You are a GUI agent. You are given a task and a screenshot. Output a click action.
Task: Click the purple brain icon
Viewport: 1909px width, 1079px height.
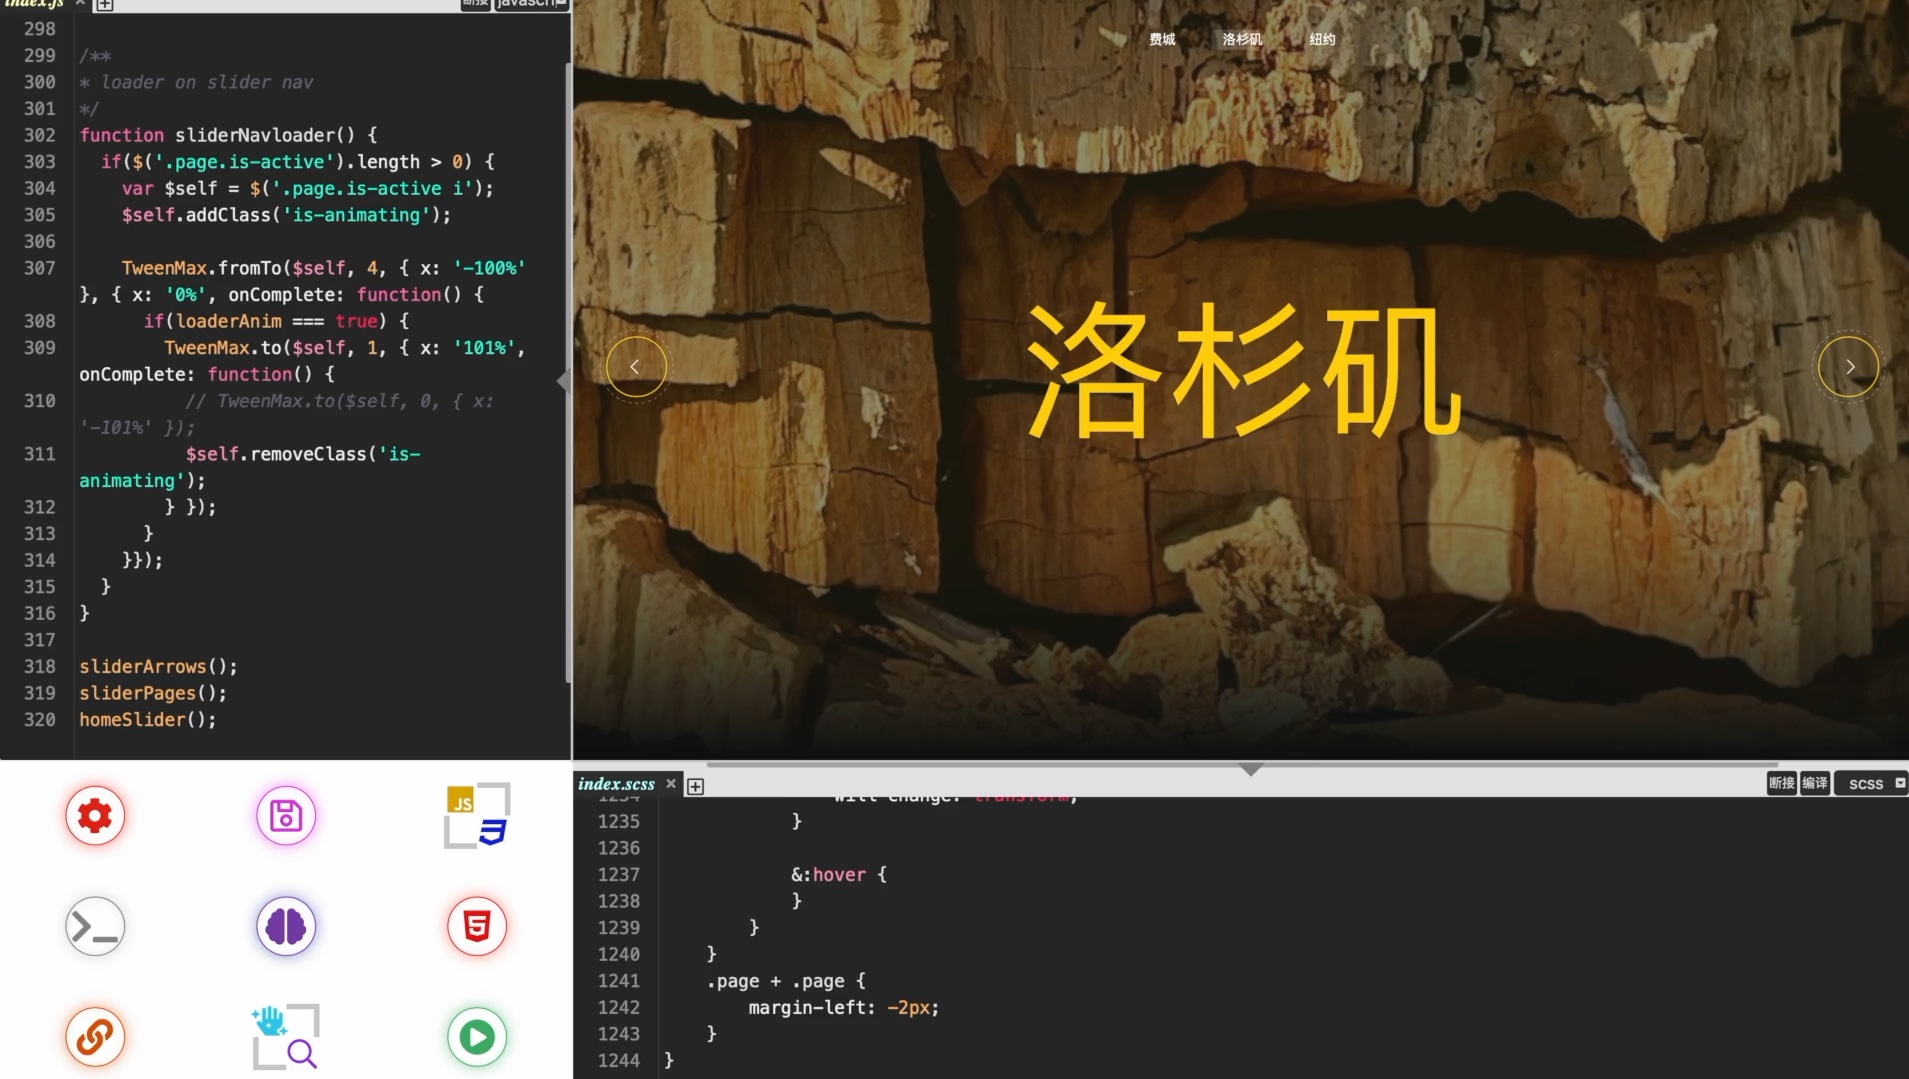click(x=286, y=926)
